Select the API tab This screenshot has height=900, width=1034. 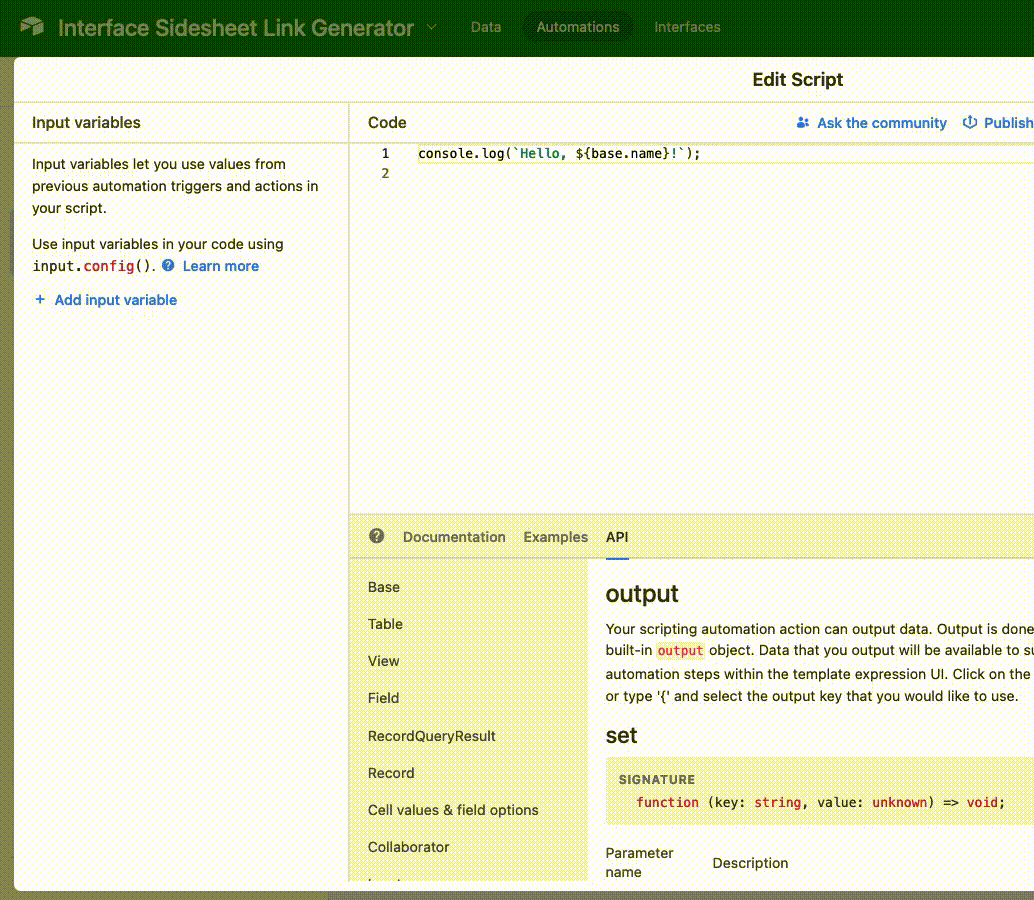[617, 537]
